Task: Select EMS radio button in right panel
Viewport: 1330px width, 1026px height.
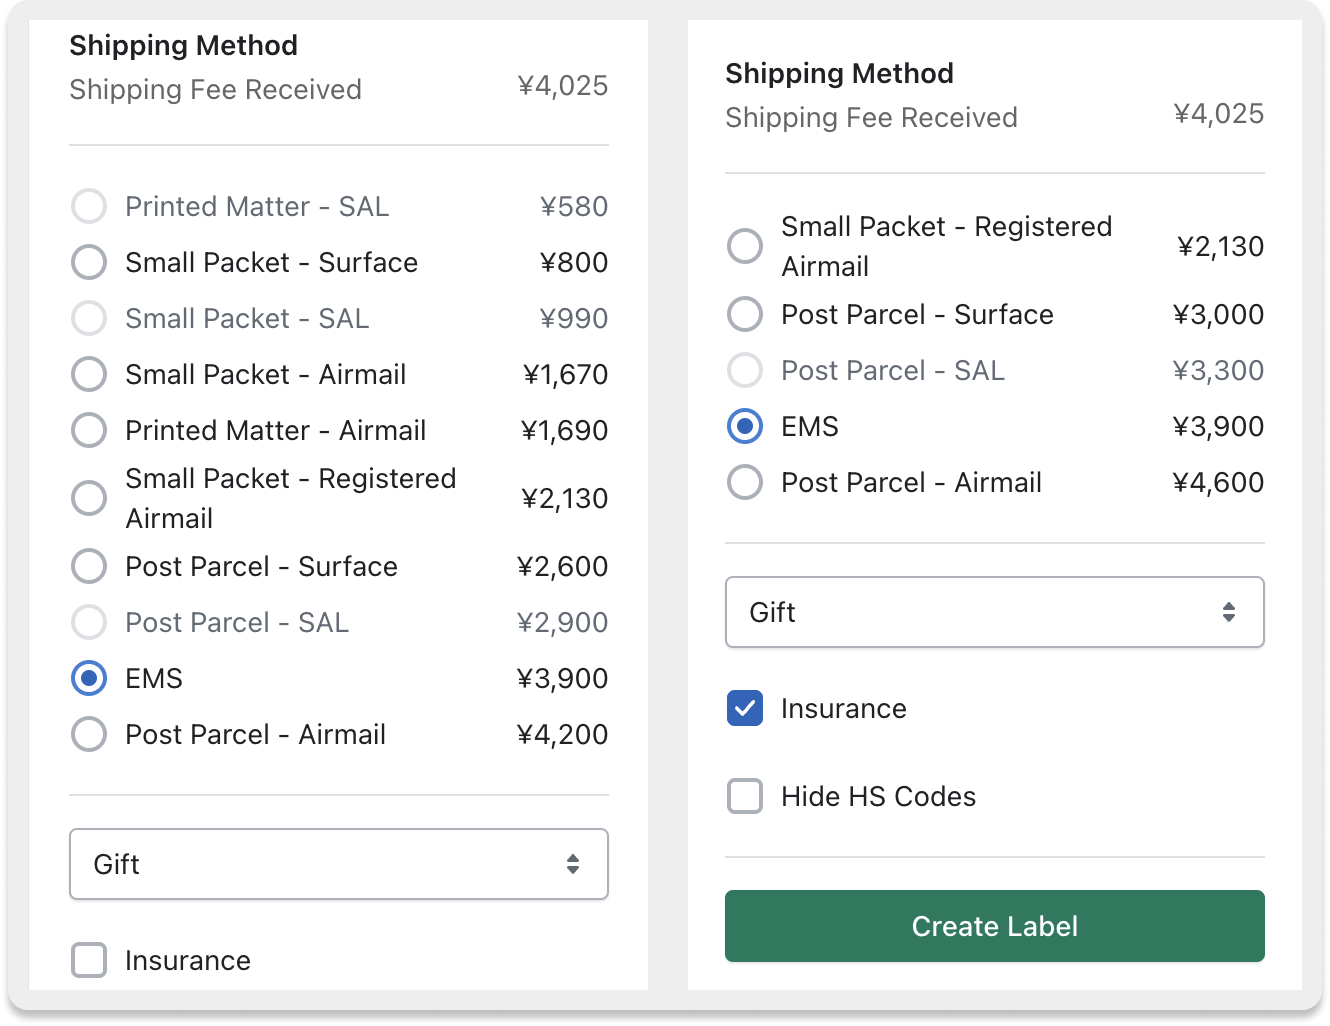Action: pyautogui.click(x=745, y=427)
